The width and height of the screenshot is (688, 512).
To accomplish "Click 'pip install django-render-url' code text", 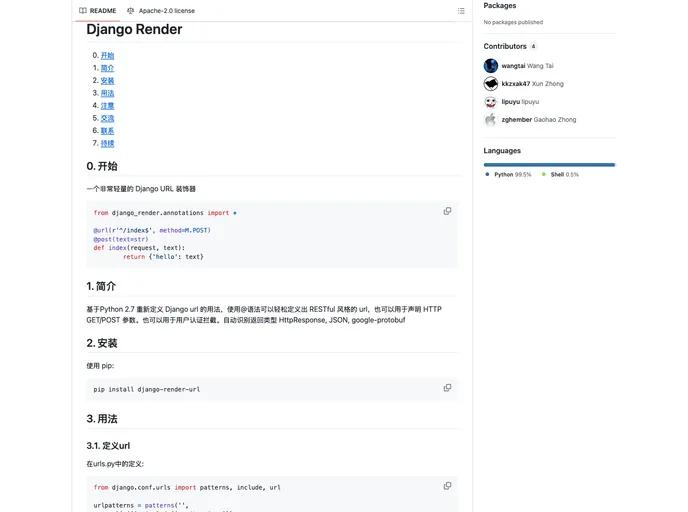I will 147,389.
